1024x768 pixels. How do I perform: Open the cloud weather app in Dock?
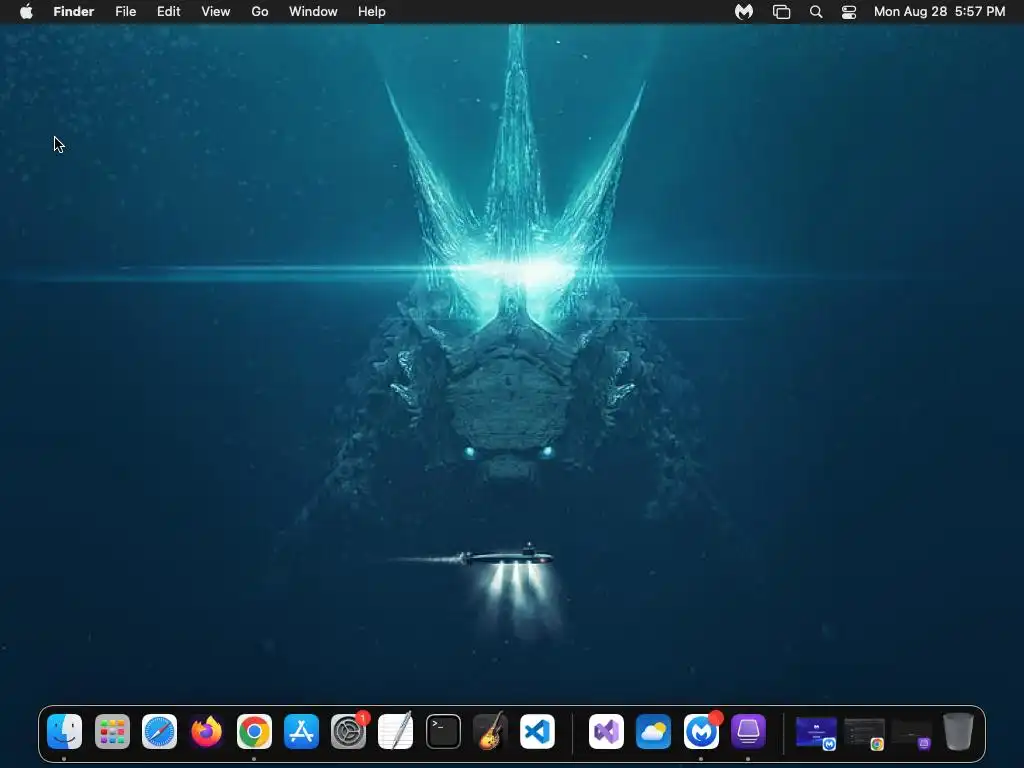[653, 731]
